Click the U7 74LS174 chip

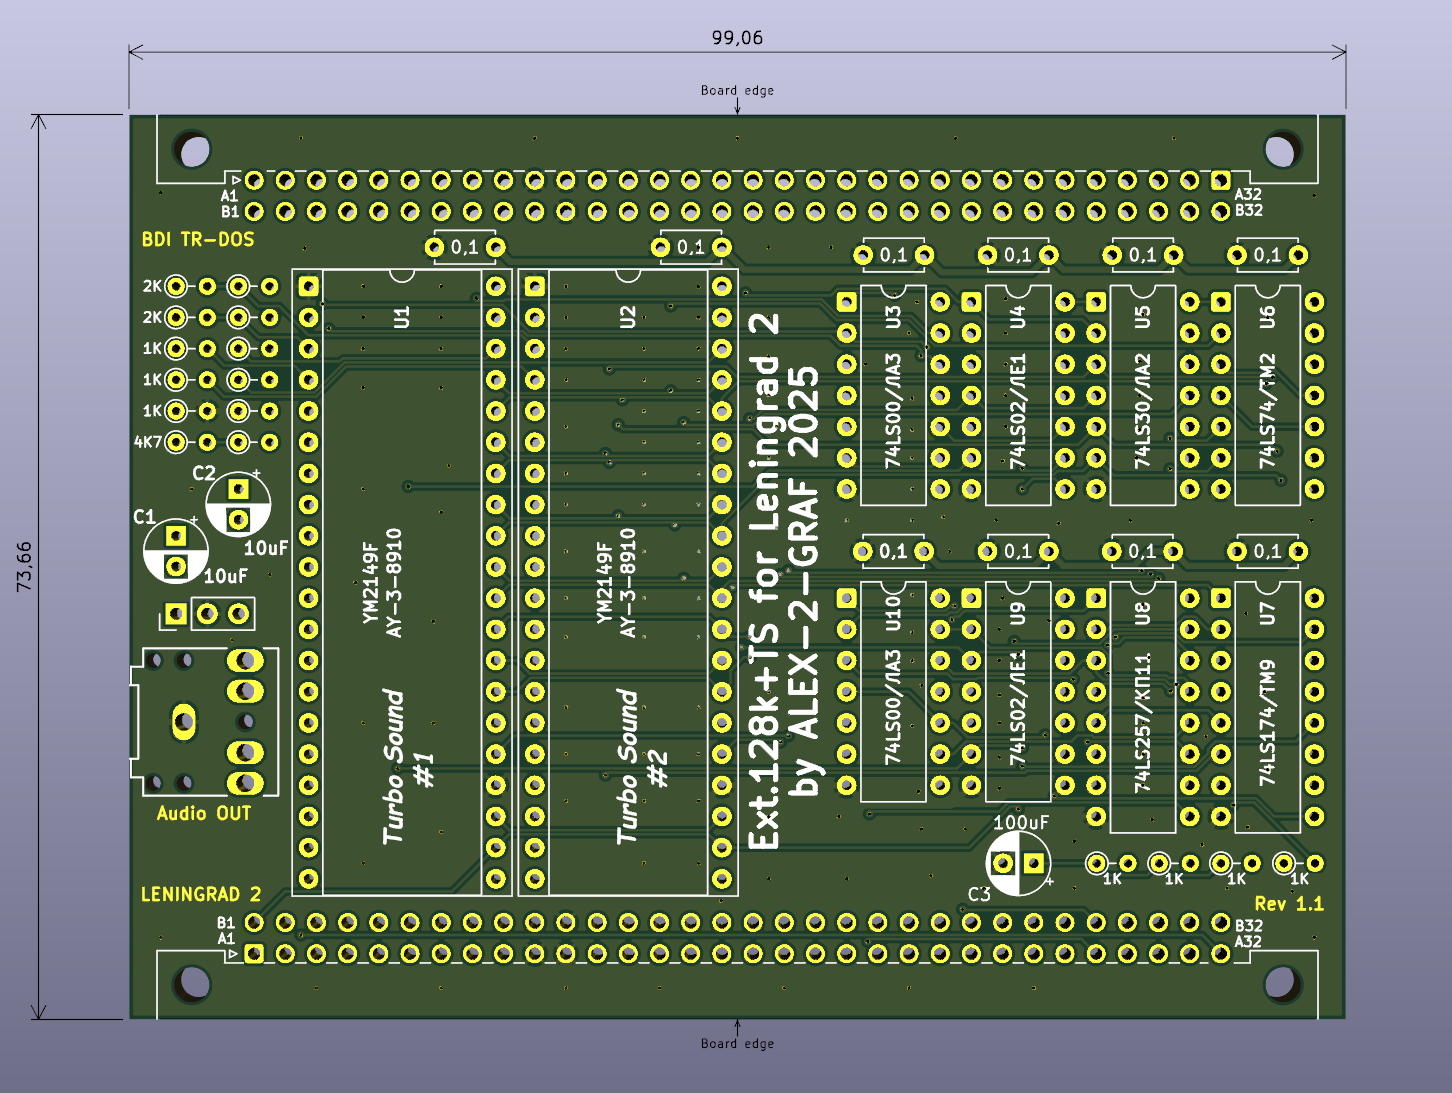[x=1267, y=706]
